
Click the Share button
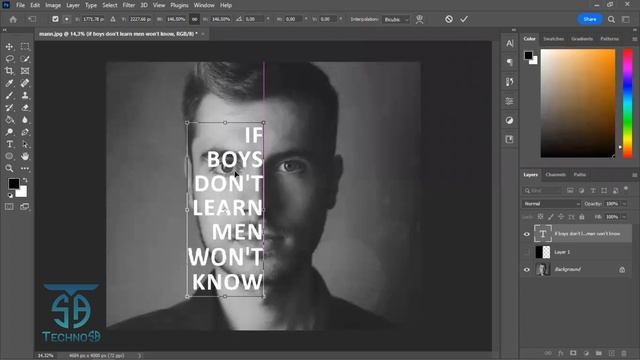590,19
